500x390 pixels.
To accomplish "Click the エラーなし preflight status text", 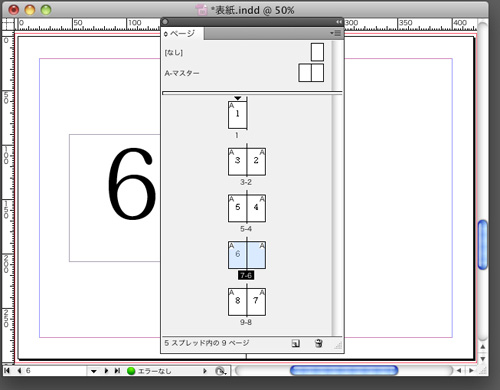I will [x=154, y=371].
